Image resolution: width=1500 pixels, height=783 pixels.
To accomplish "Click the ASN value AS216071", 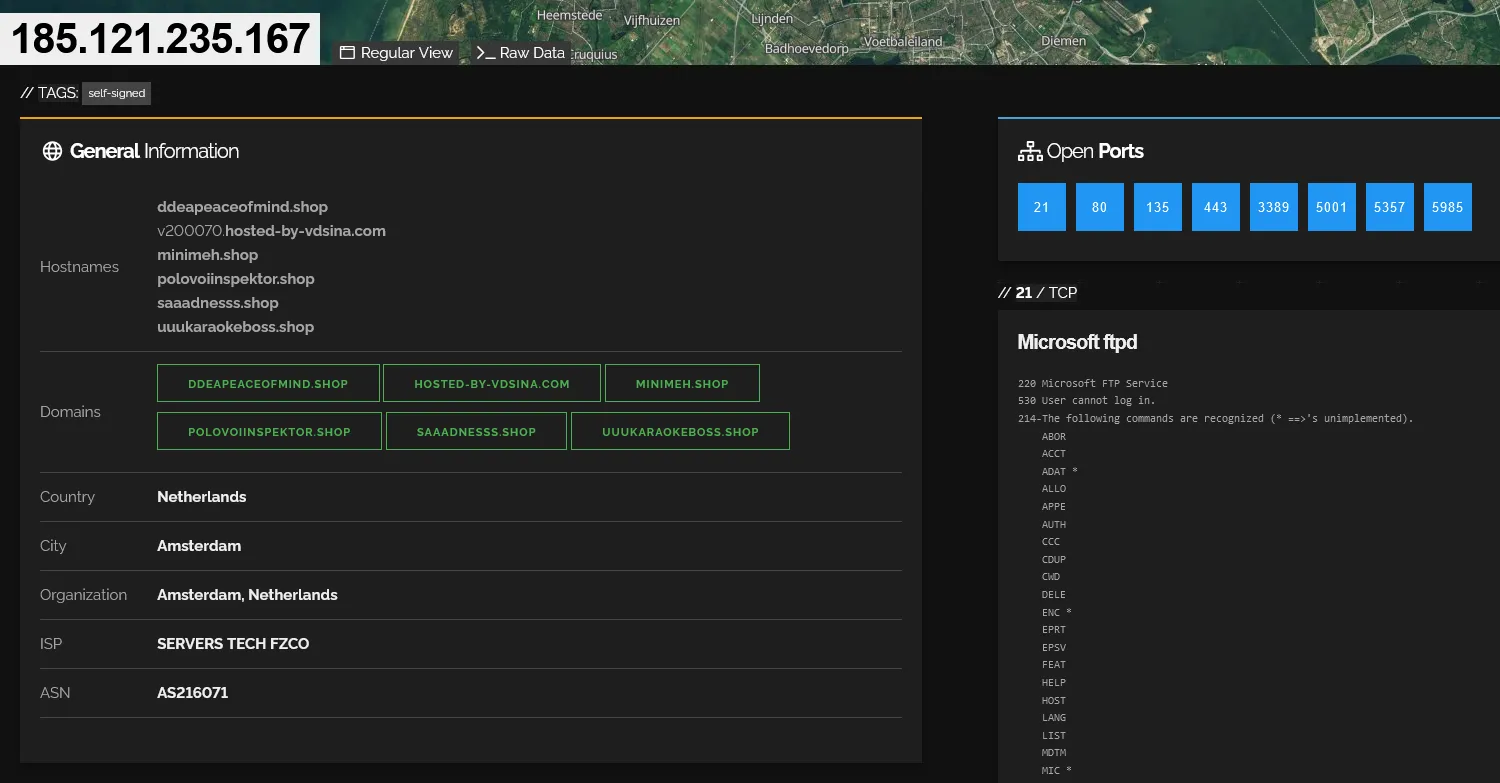I will (192, 692).
